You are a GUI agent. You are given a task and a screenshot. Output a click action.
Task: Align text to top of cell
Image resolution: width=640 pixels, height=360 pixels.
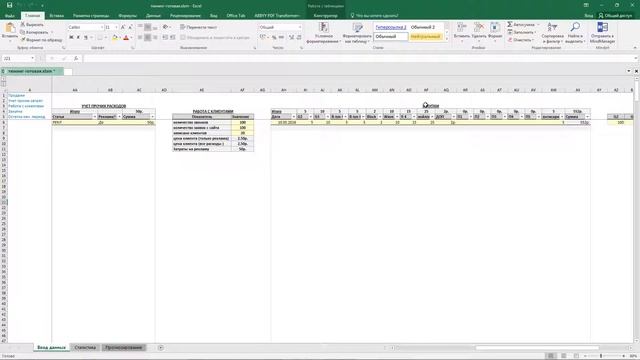tap(140, 27)
